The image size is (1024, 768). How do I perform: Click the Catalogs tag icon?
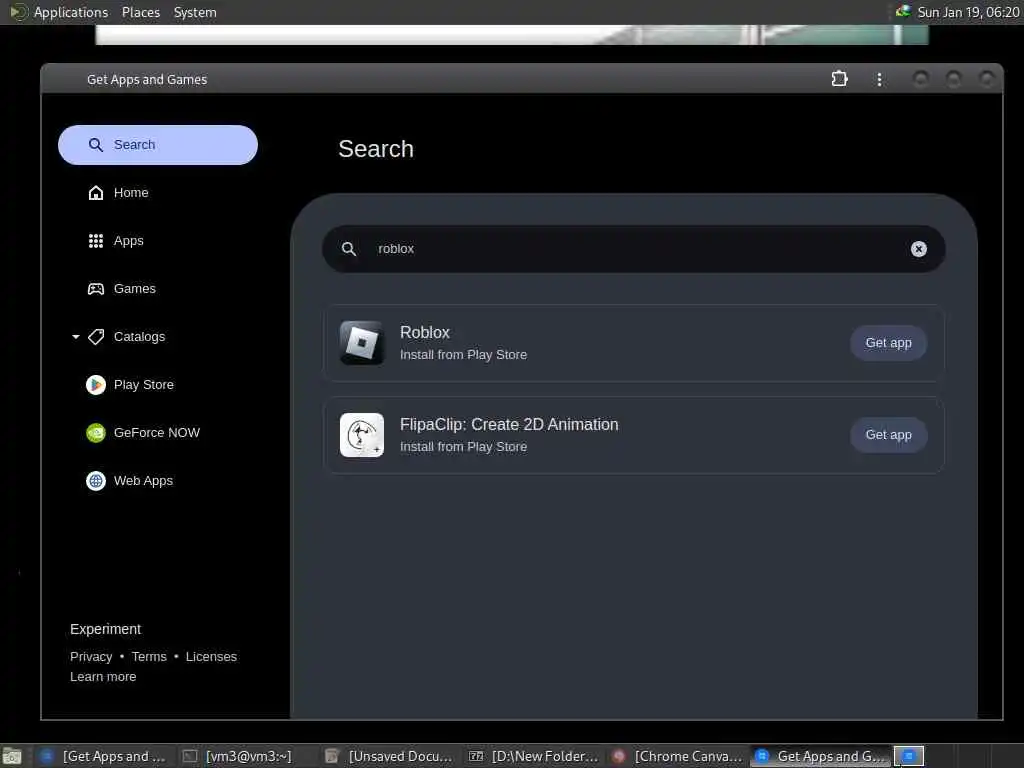click(x=96, y=337)
